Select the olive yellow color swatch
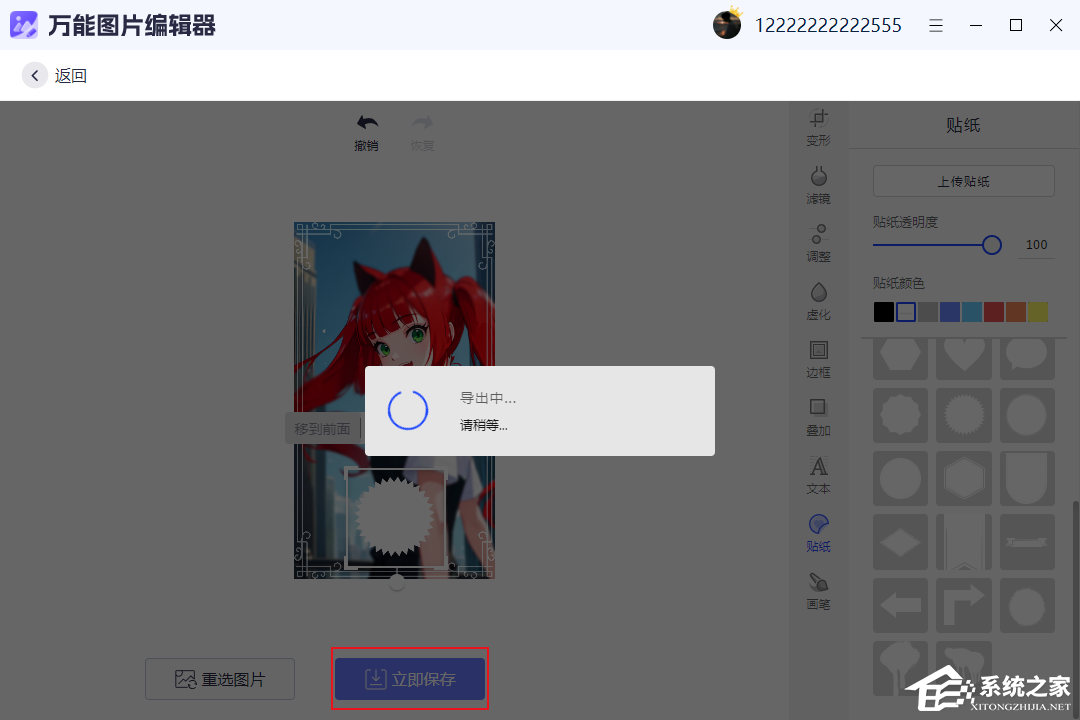 click(1038, 312)
